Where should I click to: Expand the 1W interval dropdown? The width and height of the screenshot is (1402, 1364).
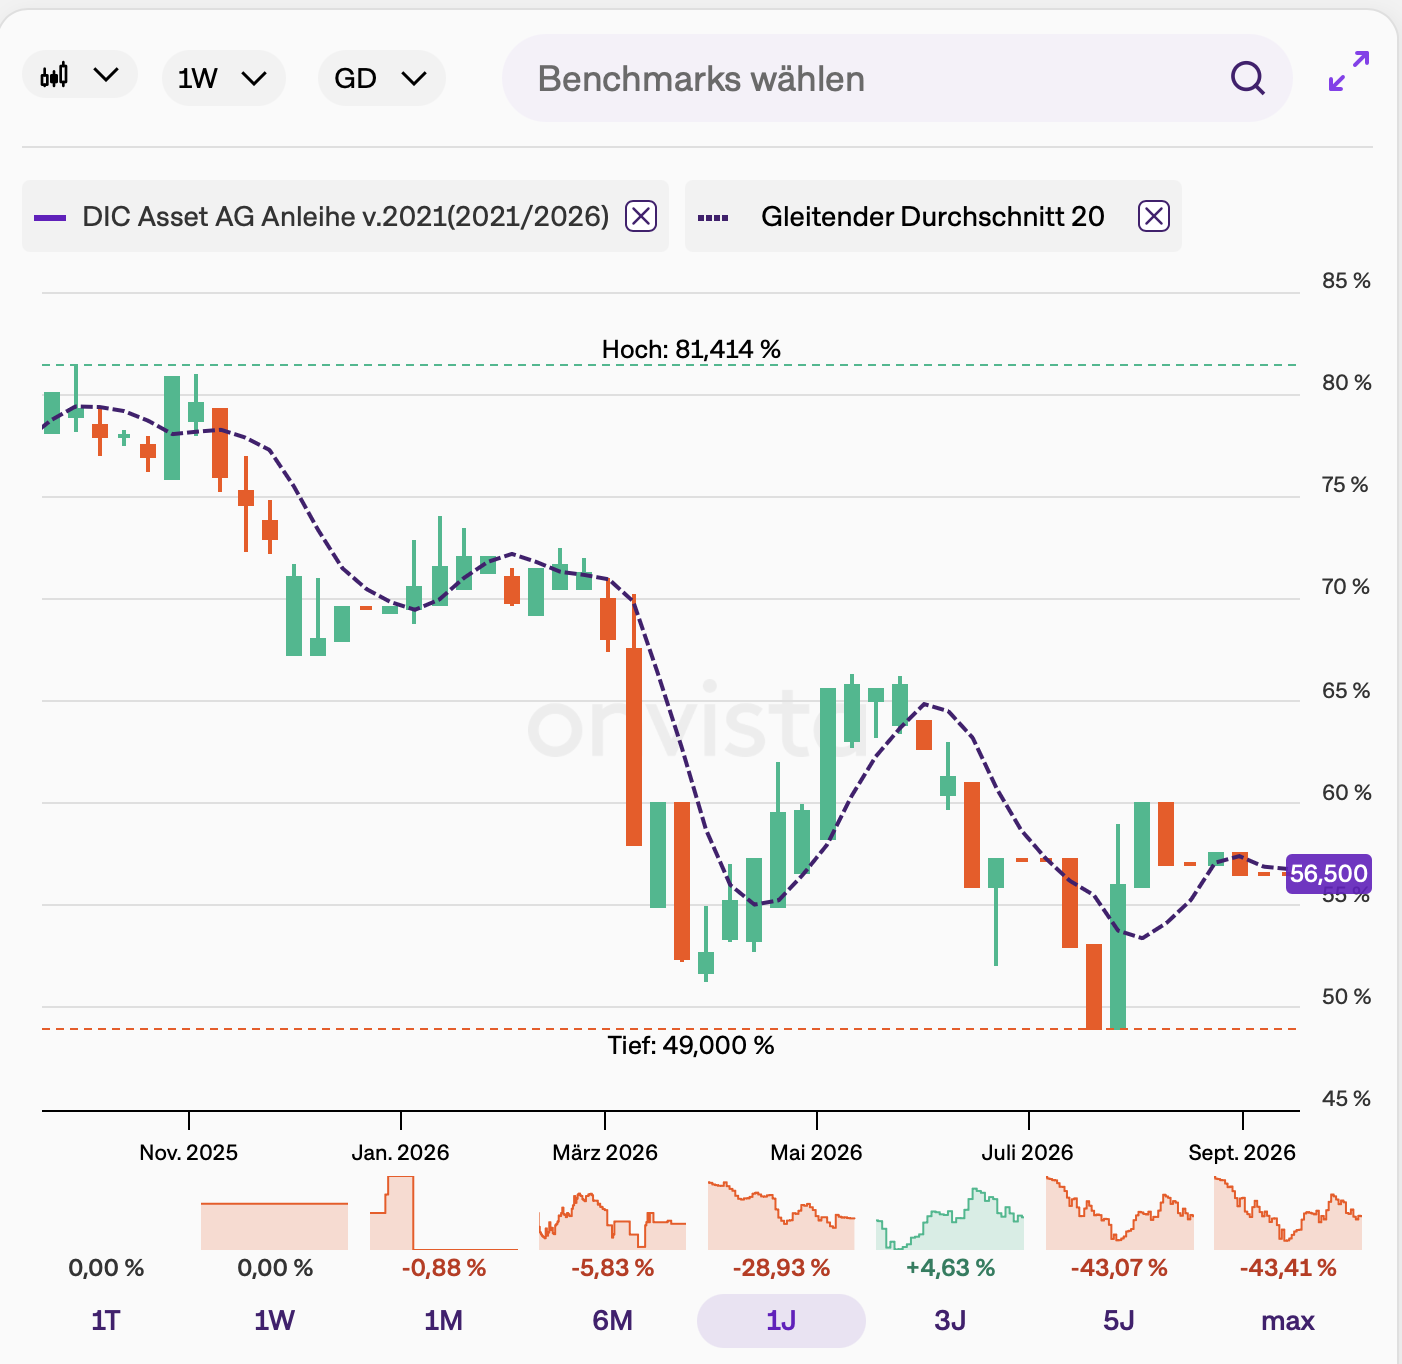click(223, 78)
